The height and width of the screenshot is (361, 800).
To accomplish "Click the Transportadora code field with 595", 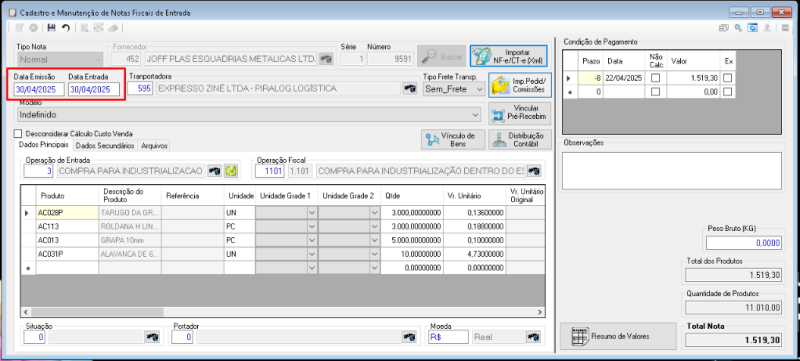I will pyautogui.click(x=140, y=89).
